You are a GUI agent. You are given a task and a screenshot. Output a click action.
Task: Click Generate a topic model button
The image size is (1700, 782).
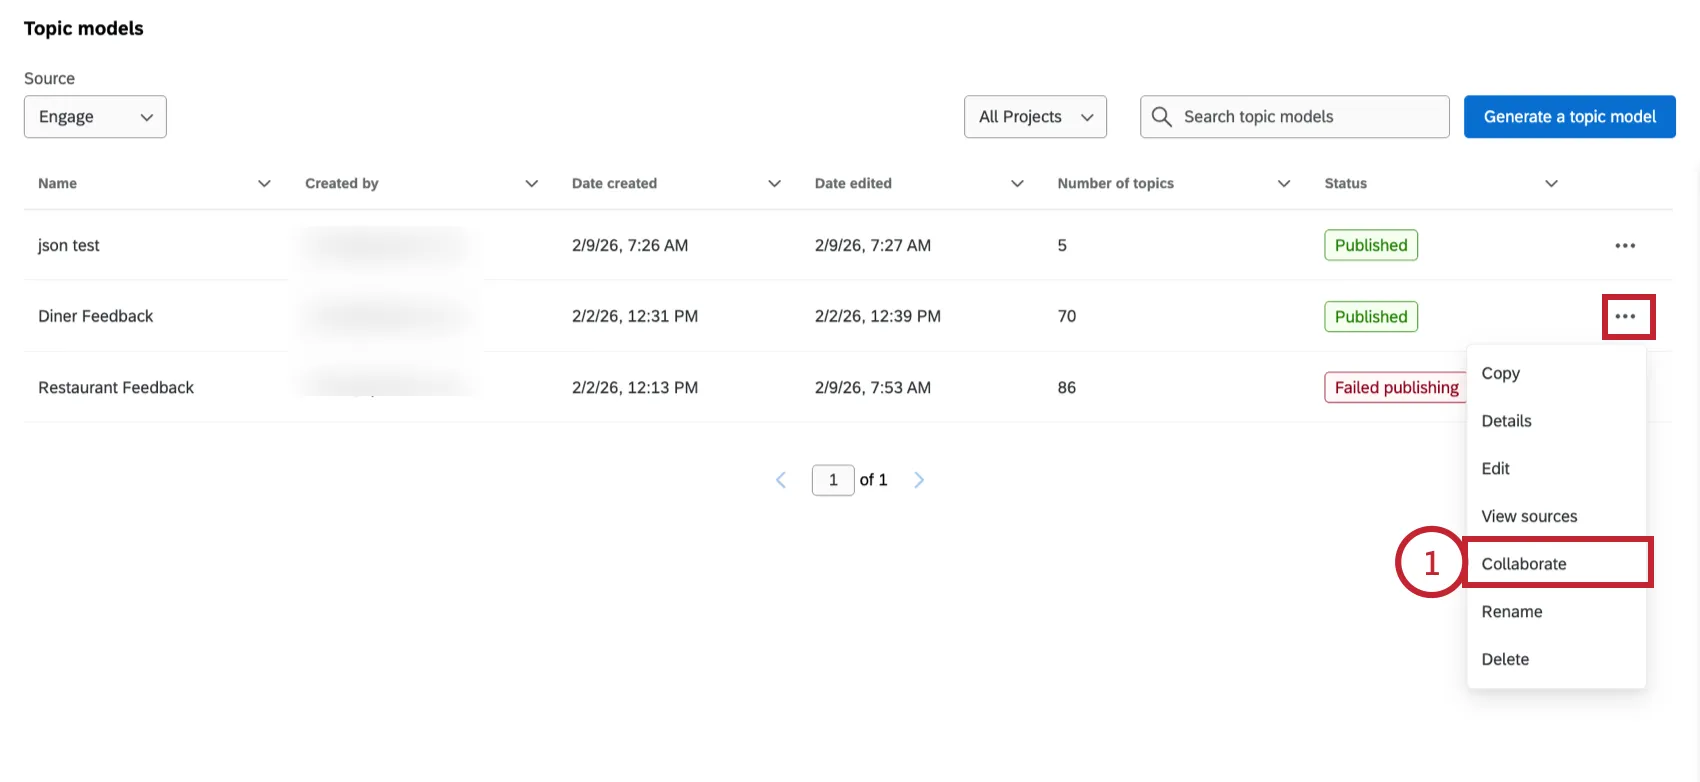(1569, 117)
